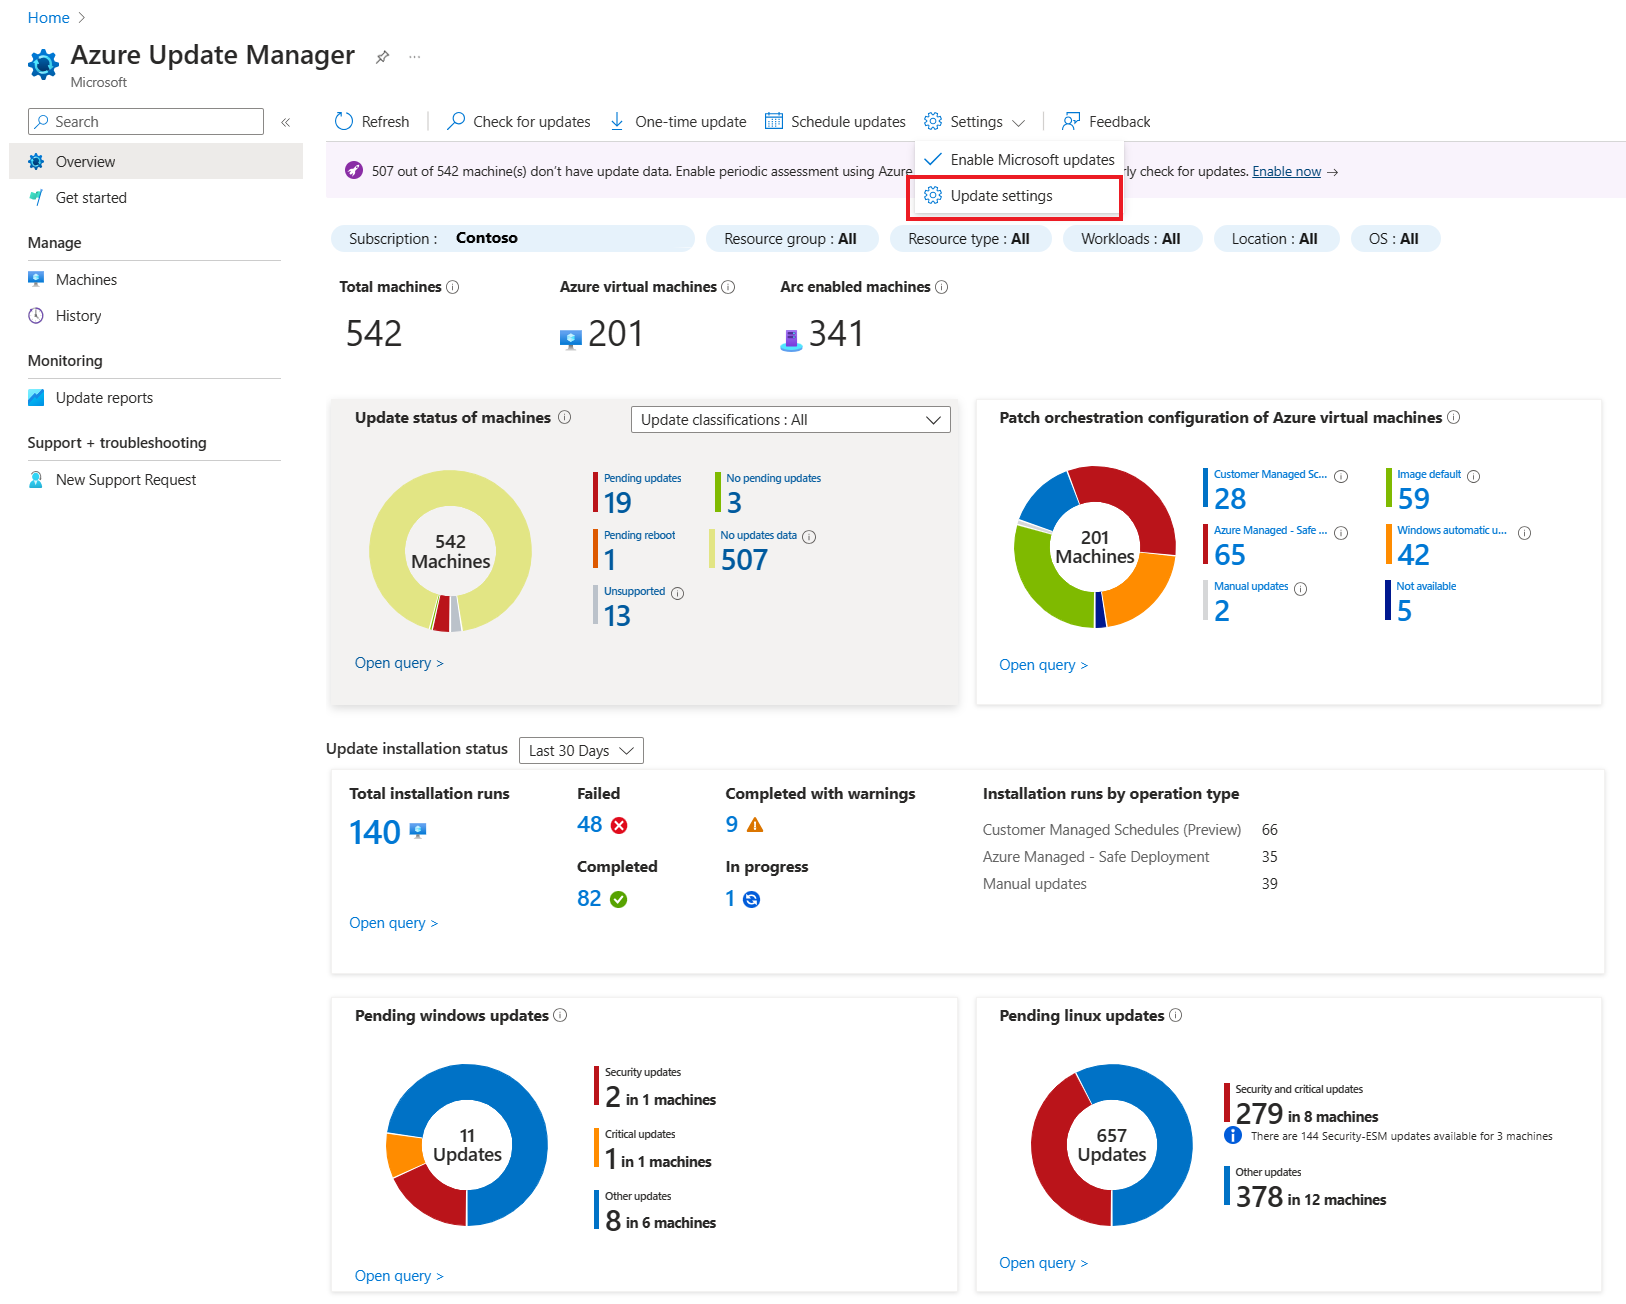Expand the Settings dropdown menu
1626x1304 pixels.
(975, 122)
